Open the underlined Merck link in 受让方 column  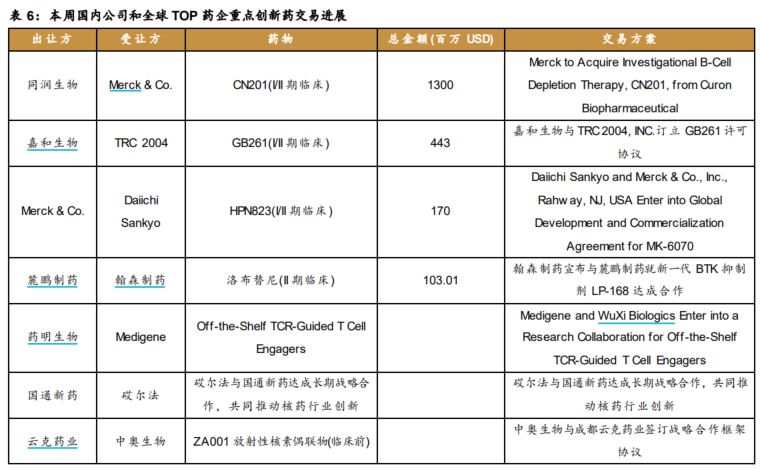[x=125, y=85]
